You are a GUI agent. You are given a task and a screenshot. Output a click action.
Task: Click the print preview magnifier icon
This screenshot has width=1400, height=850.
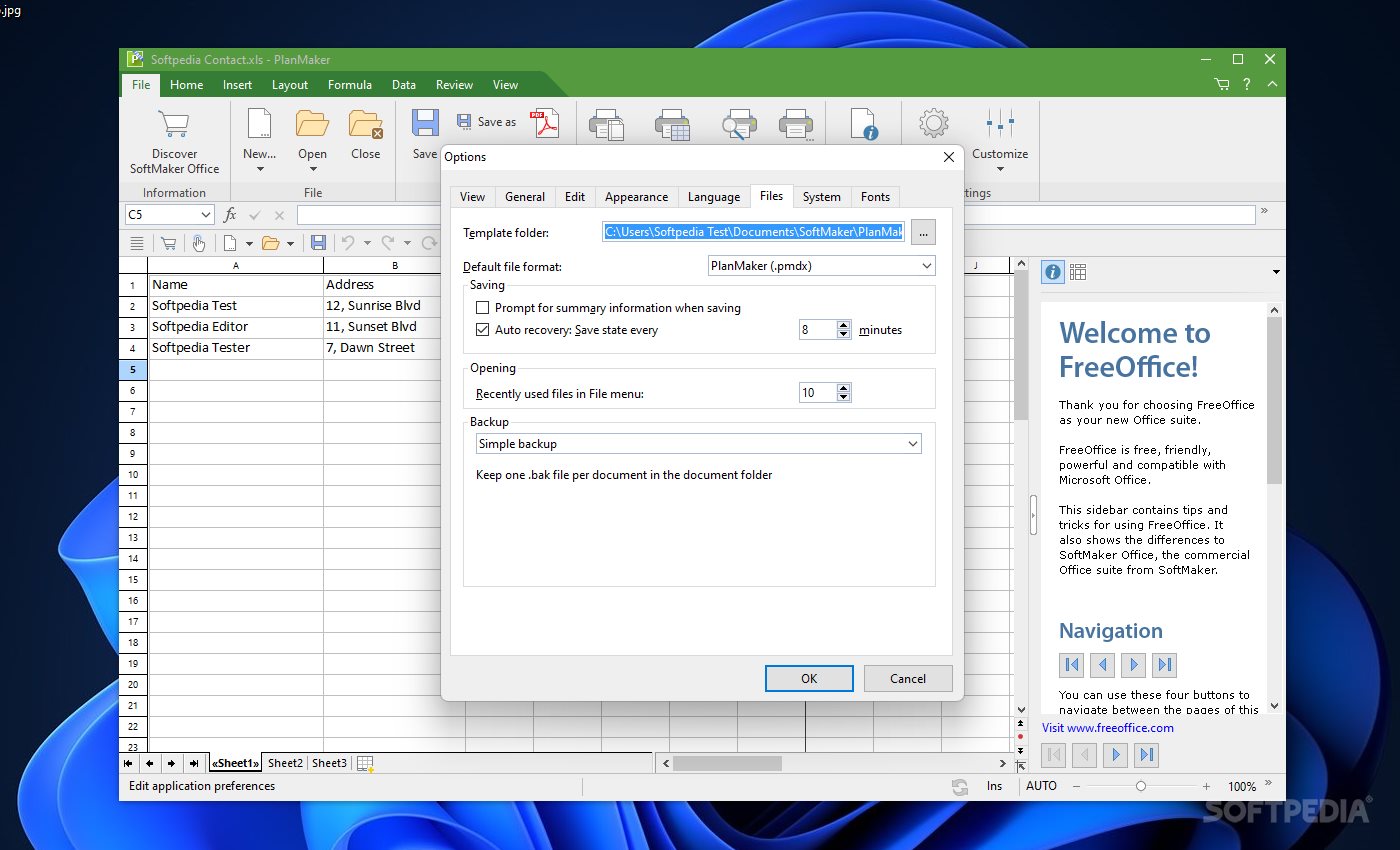click(739, 124)
